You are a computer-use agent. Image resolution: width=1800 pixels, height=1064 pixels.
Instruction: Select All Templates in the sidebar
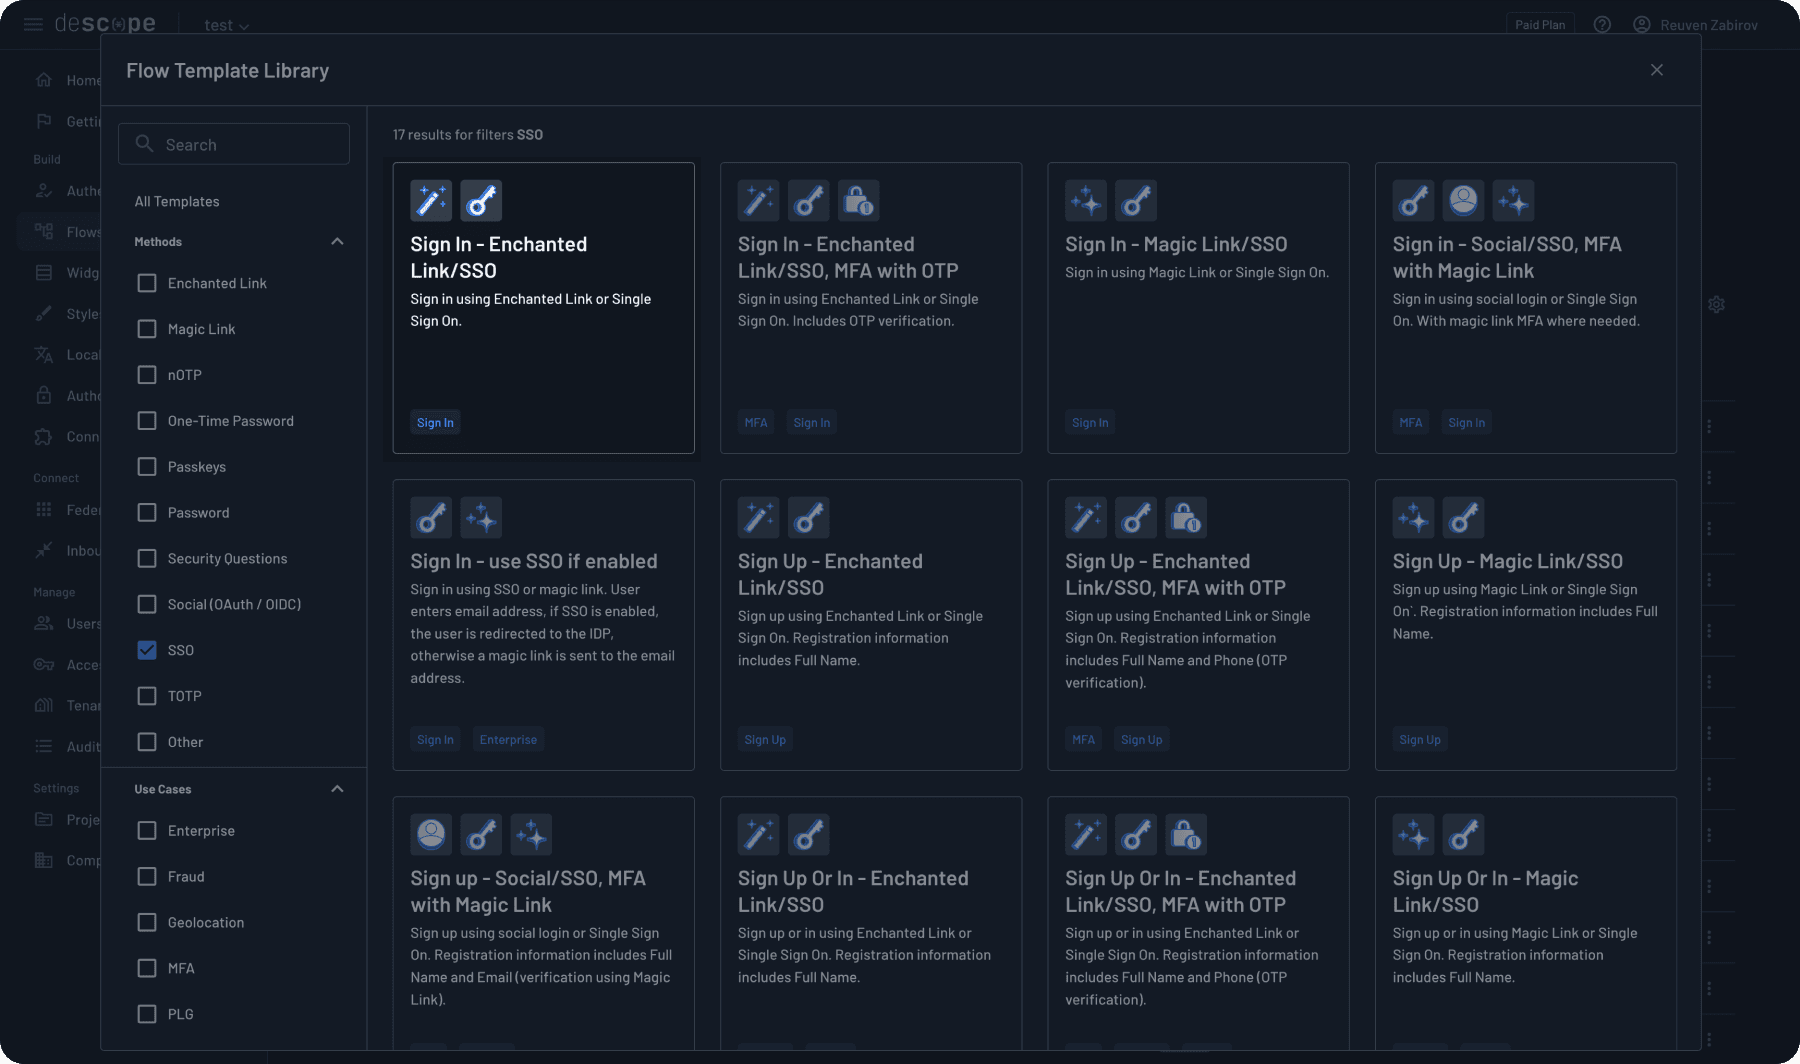(177, 201)
